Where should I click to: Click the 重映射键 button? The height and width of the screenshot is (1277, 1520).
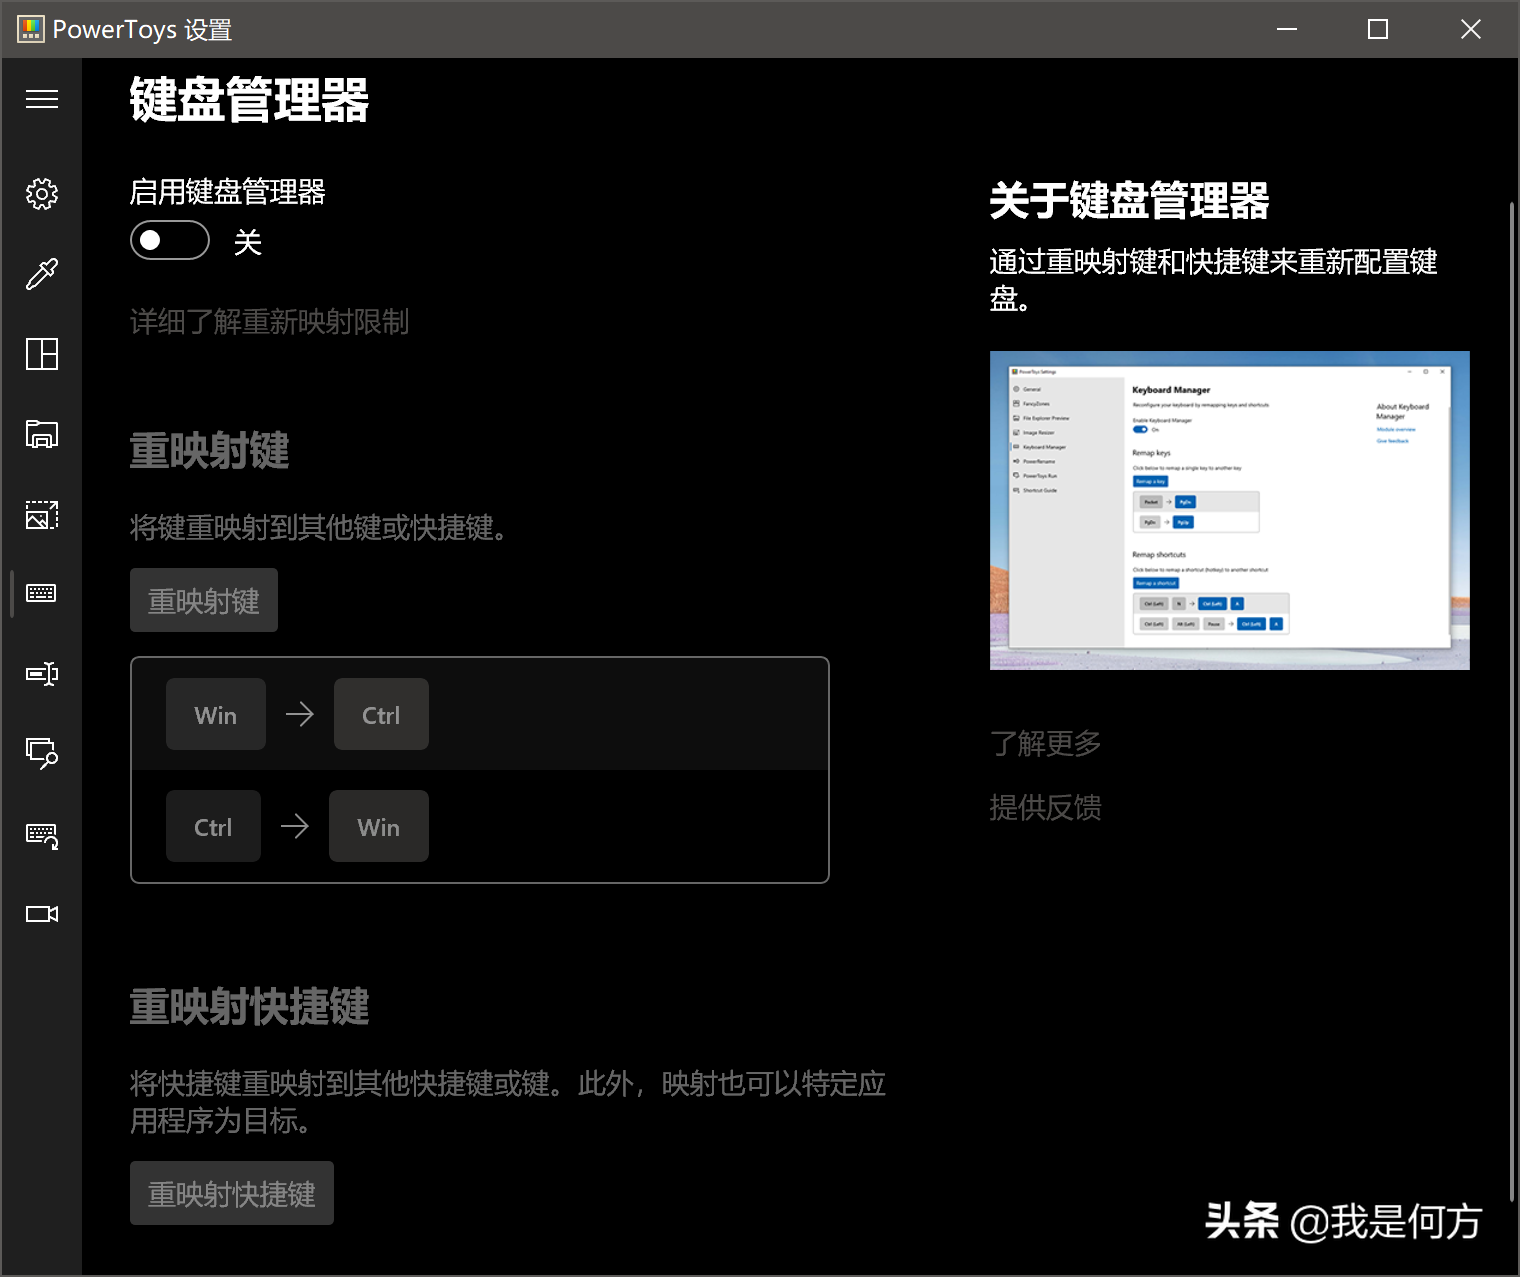click(x=203, y=600)
